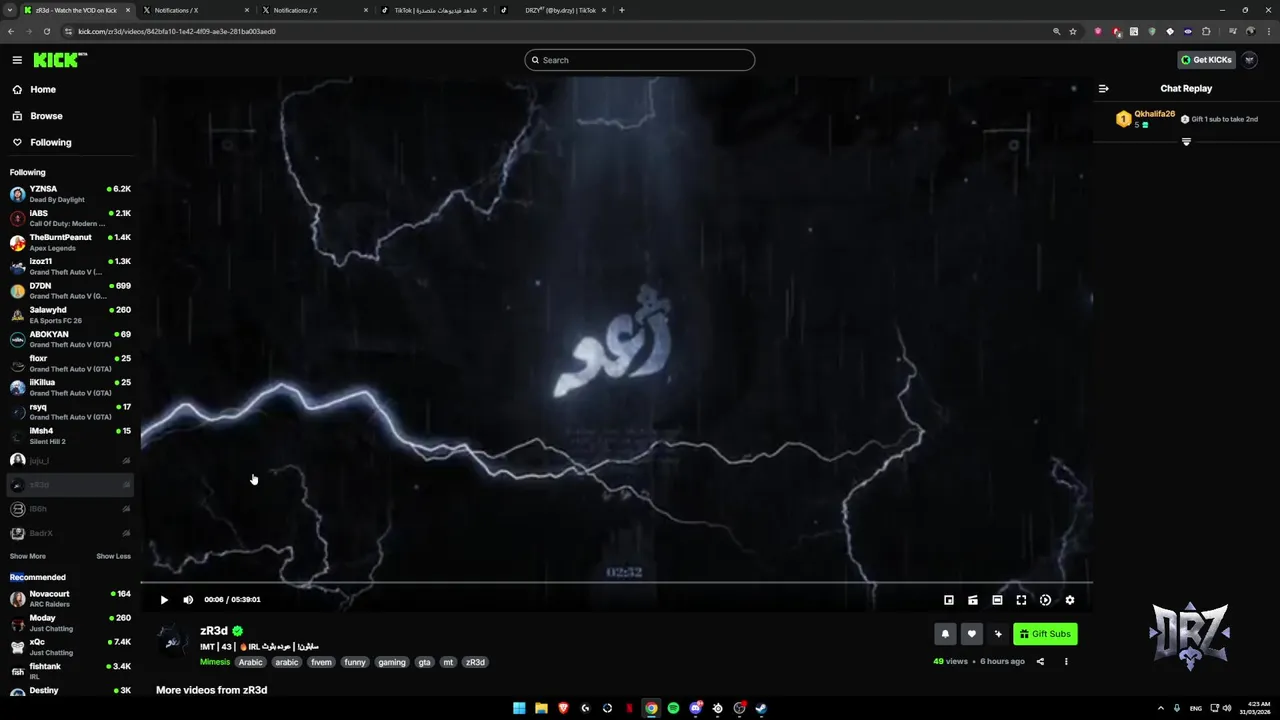Open Discord from taskbar

(x=695, y=708)
